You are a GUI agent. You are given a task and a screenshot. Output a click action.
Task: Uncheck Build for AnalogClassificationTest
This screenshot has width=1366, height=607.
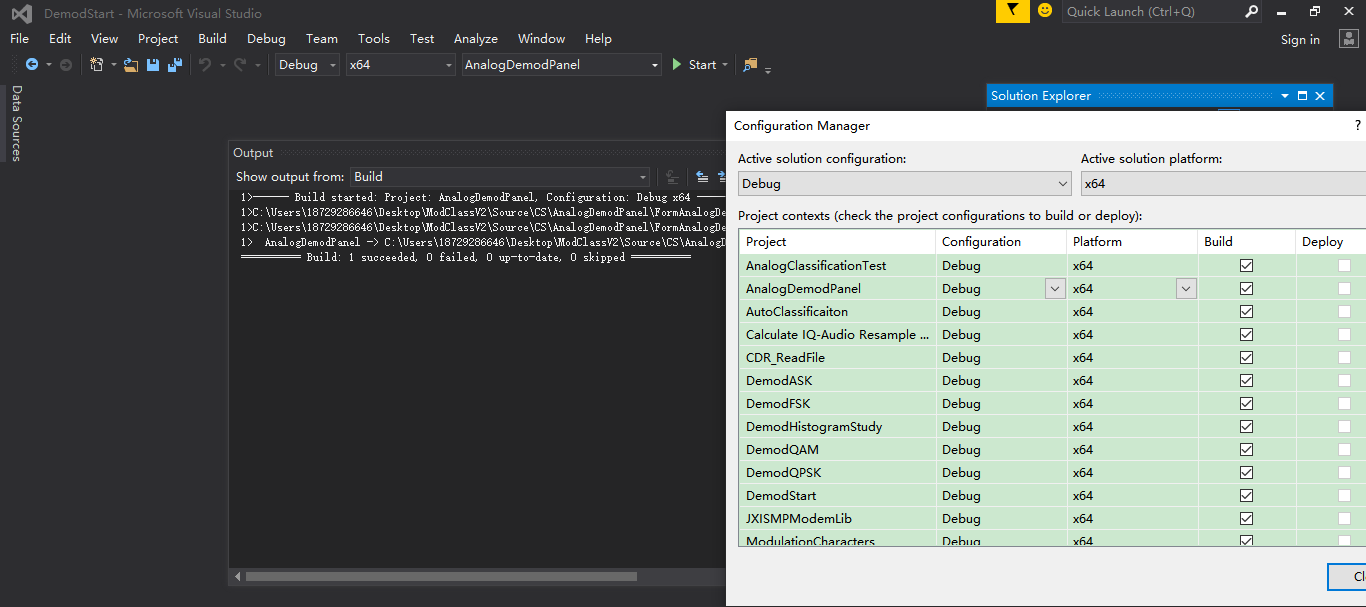(1246, 266)
